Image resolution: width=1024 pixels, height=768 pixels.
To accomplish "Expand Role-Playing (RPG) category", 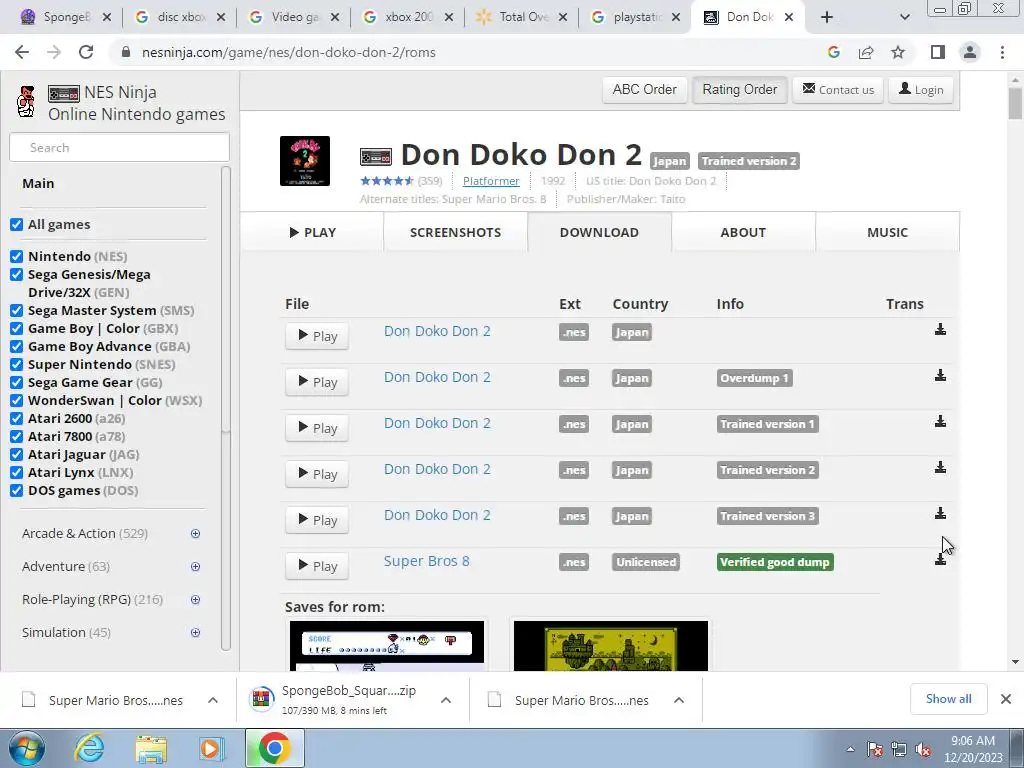I will click(x=195, y=600).
